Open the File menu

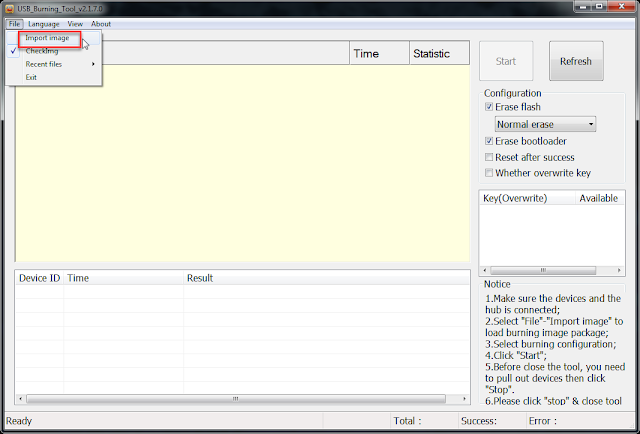tap(14, 23)
